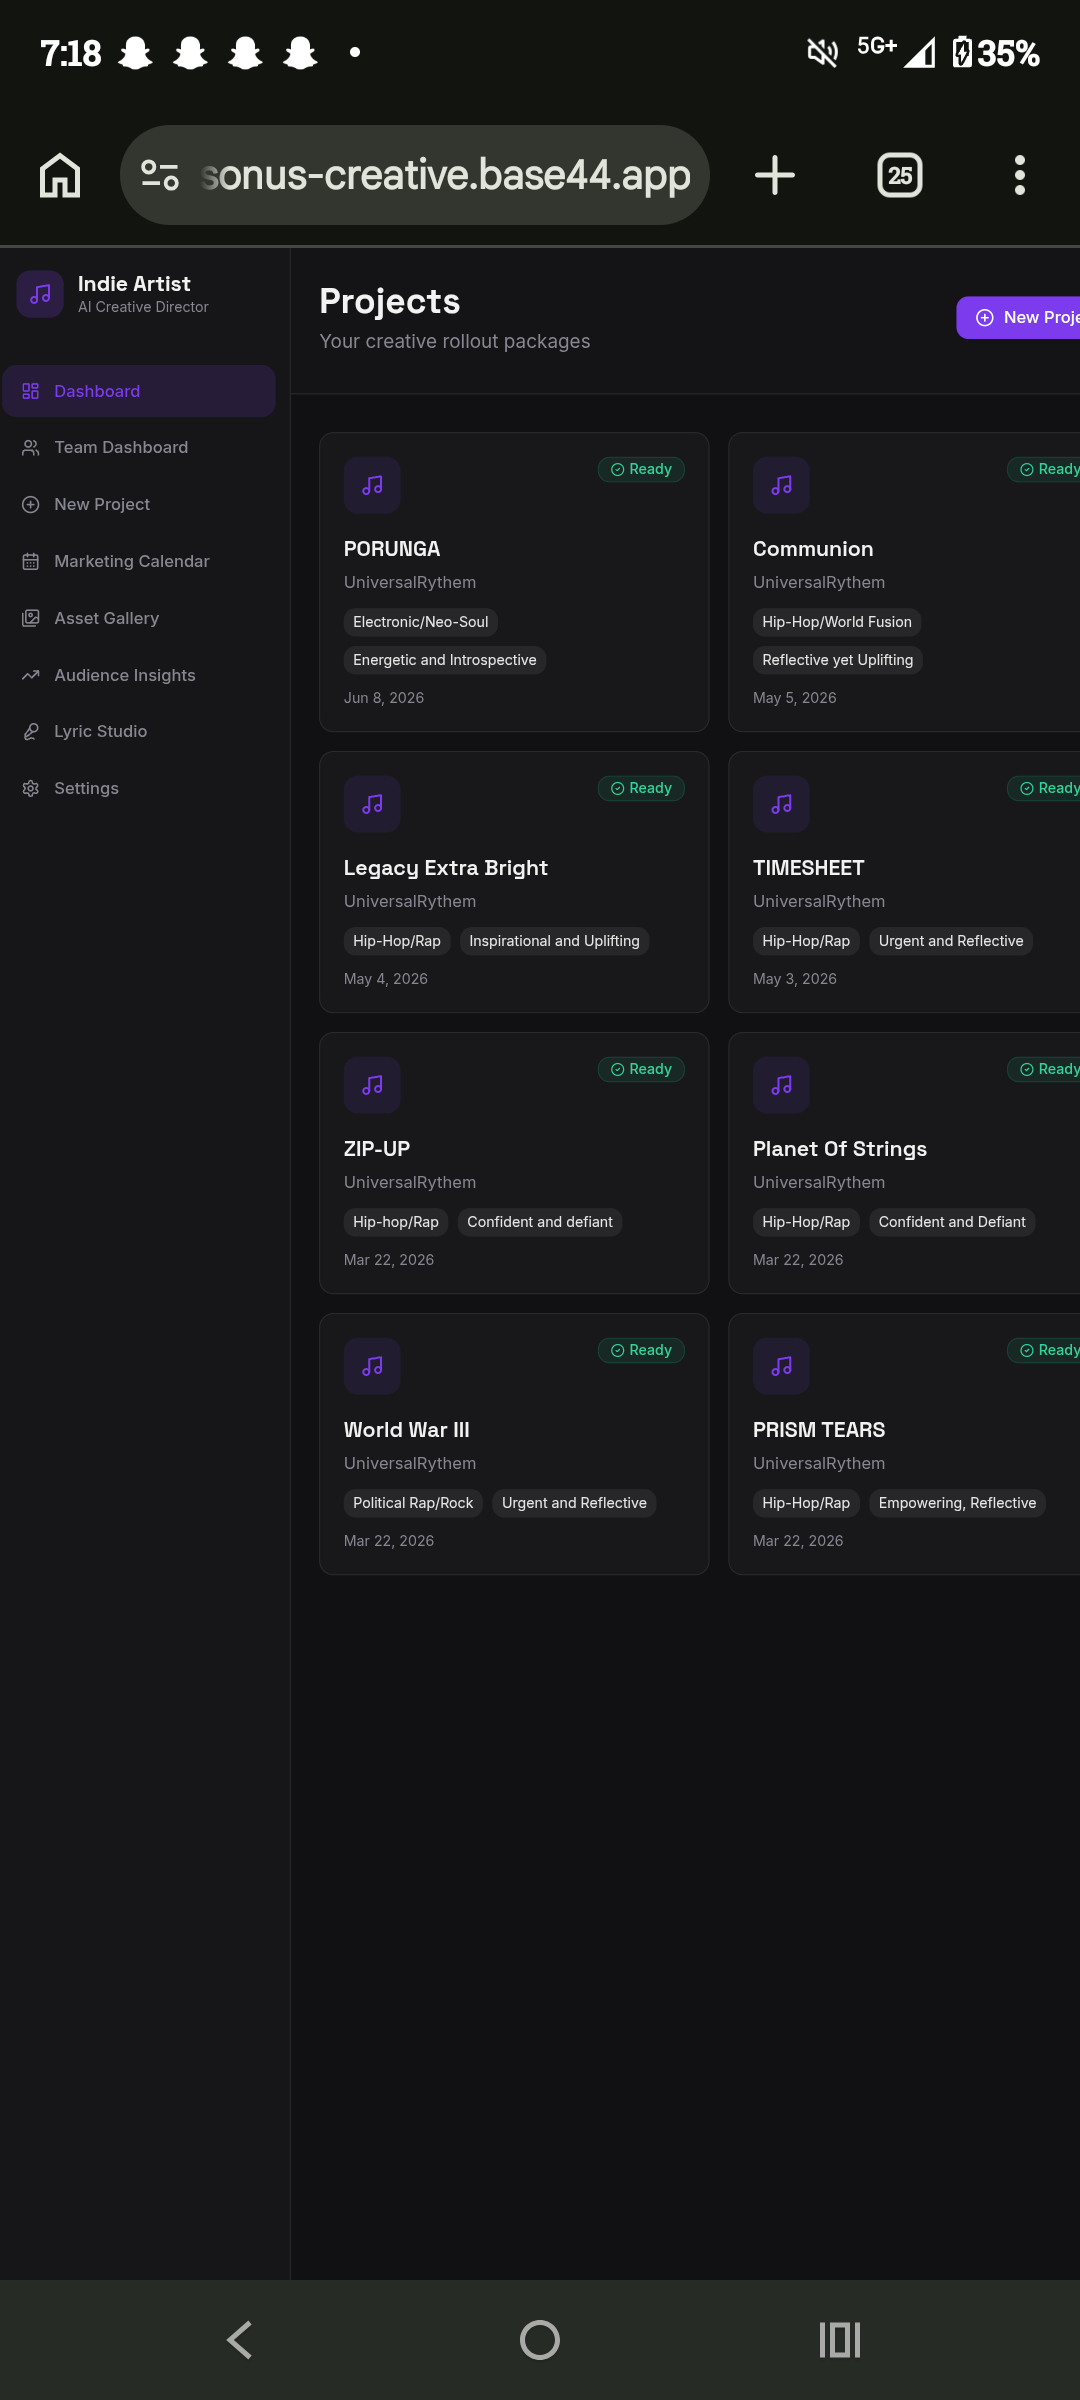1080x2400 pixels.
Task: Click the Audience Insights trend icon
Action: (31, 675)
